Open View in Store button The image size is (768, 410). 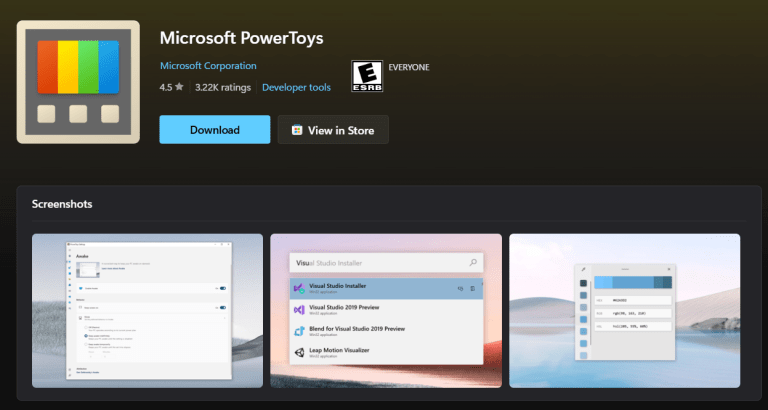[333, 130]
